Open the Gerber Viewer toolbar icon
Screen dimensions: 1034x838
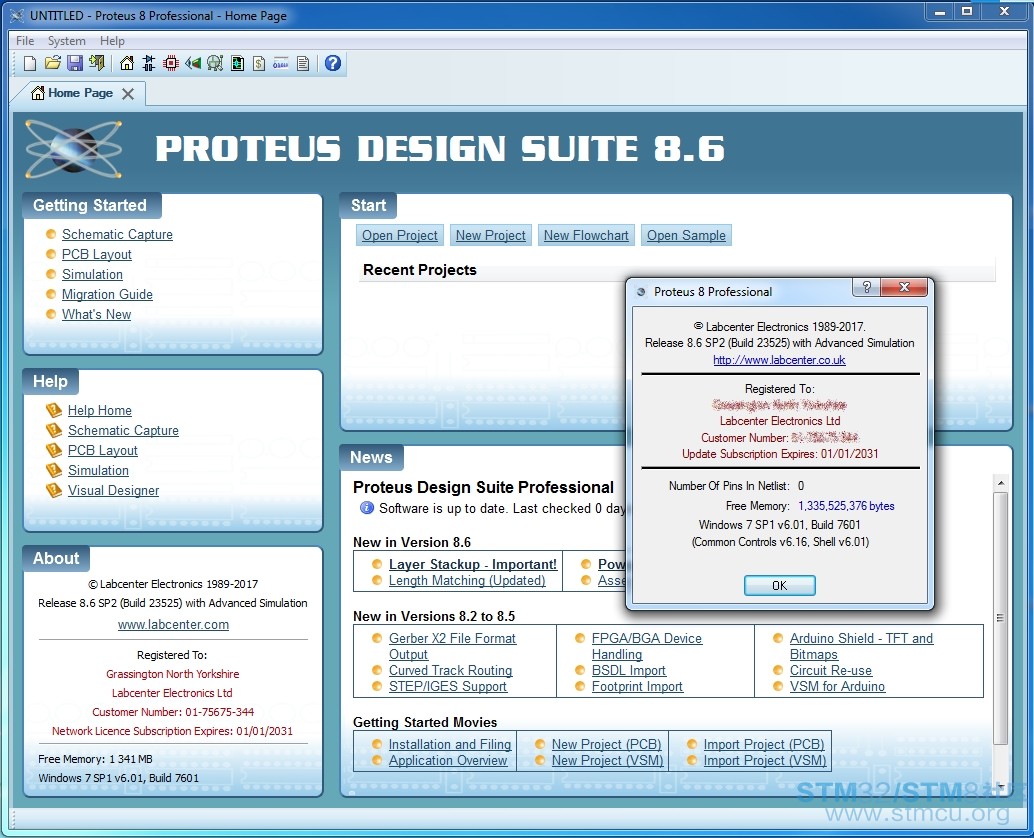point(215,63)
